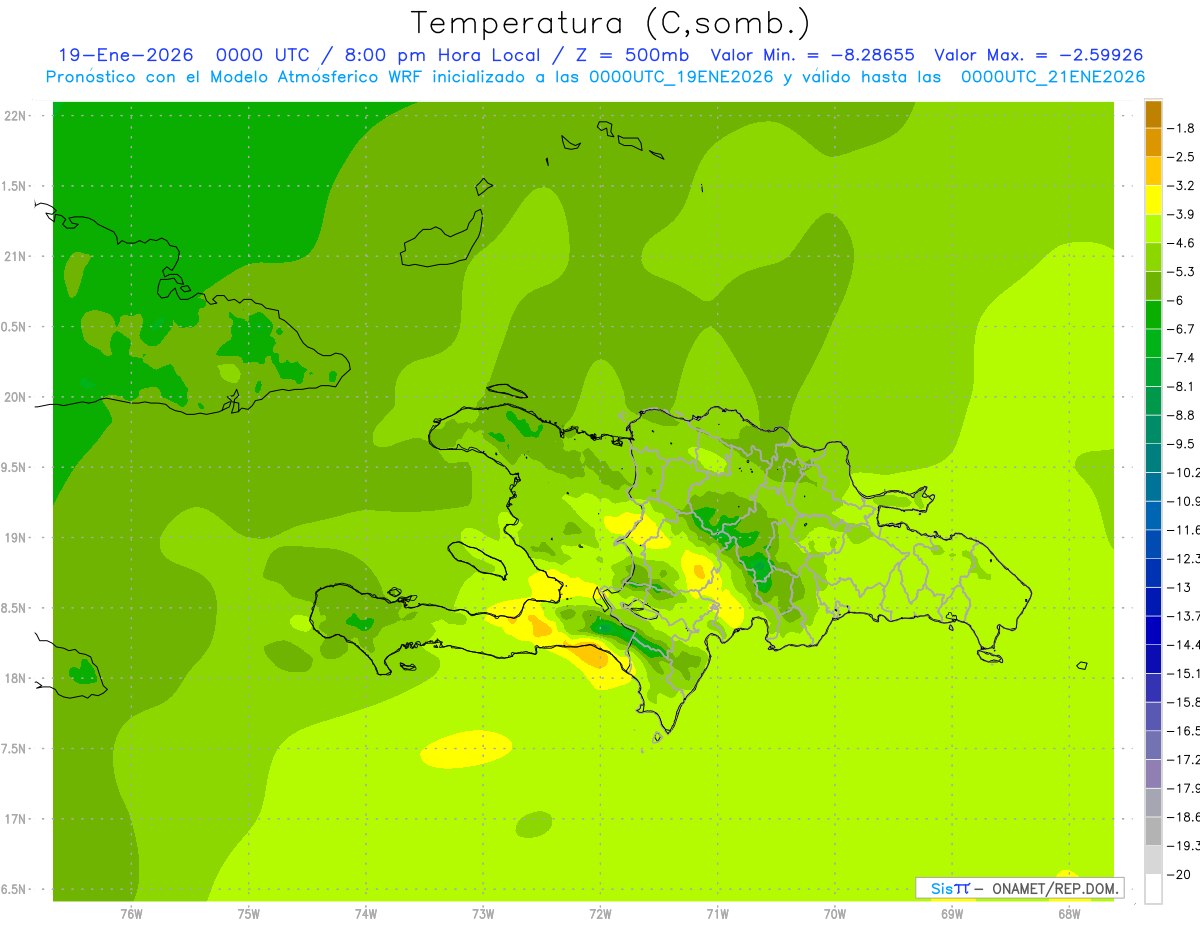1200x927 pixels.
Task: Pick the dark orange swatch above -1.8
Action: click(1153, 114)
